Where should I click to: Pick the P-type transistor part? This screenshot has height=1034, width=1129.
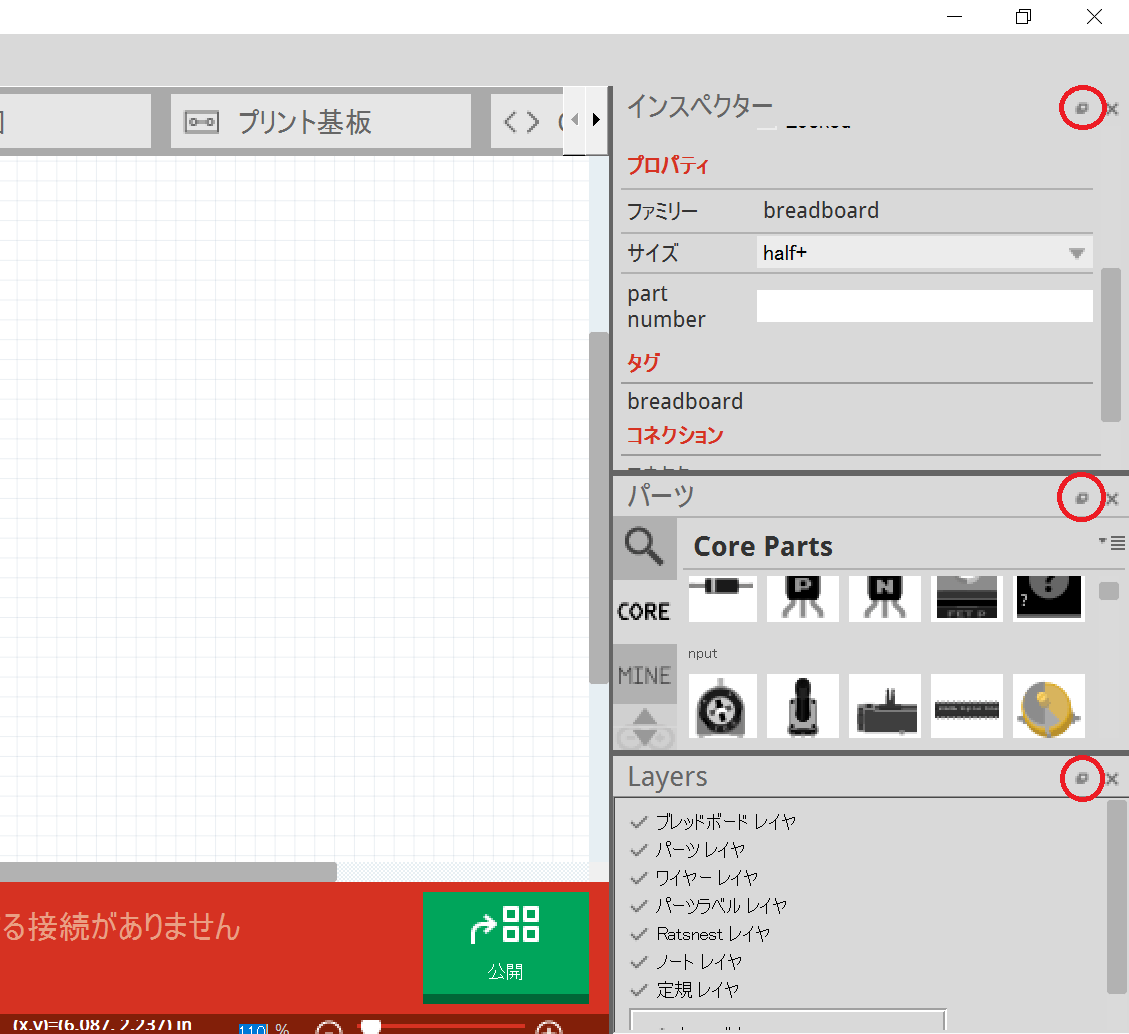coord(803,598)
